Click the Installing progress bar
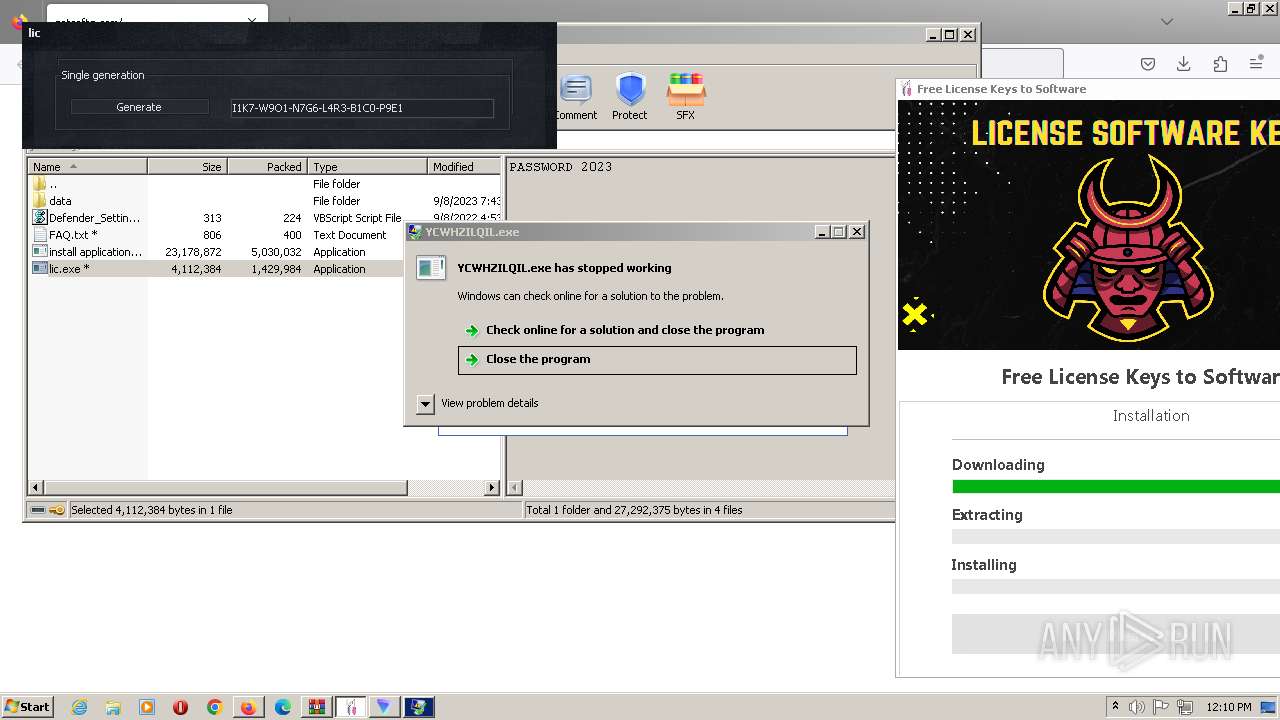 pyautogui.click(x=1116, y=587)
